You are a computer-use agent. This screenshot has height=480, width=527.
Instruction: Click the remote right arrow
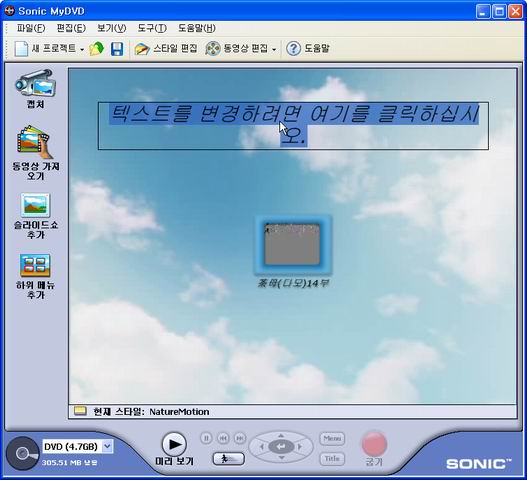(300, 447)
